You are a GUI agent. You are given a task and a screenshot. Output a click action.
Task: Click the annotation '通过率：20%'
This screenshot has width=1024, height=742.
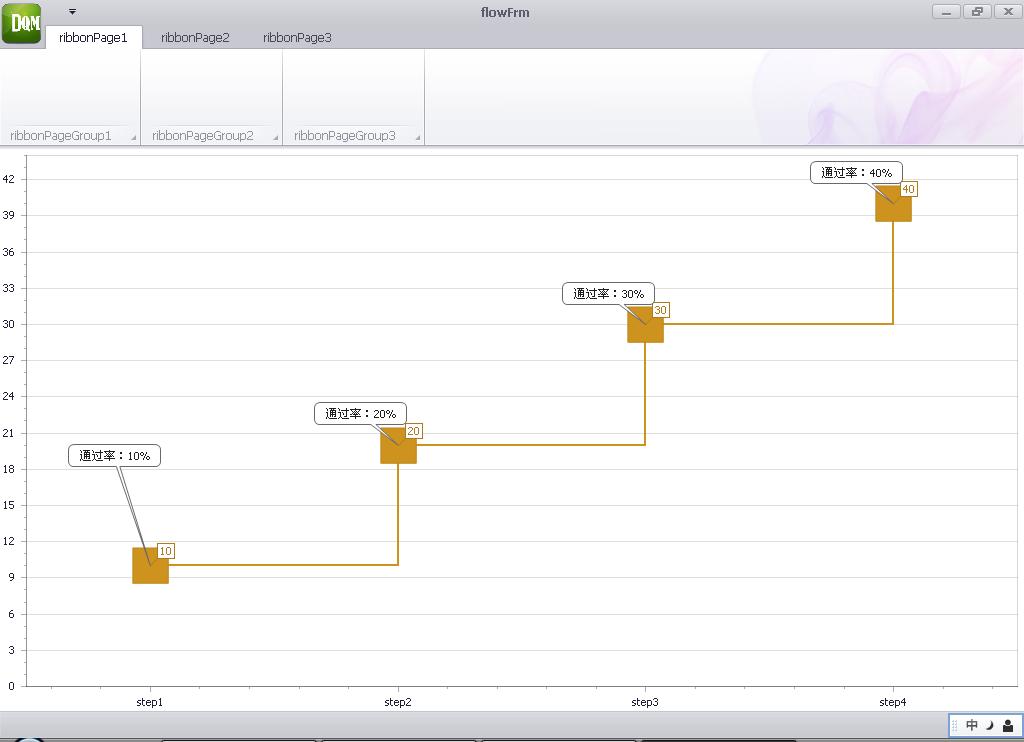point(360,413)
